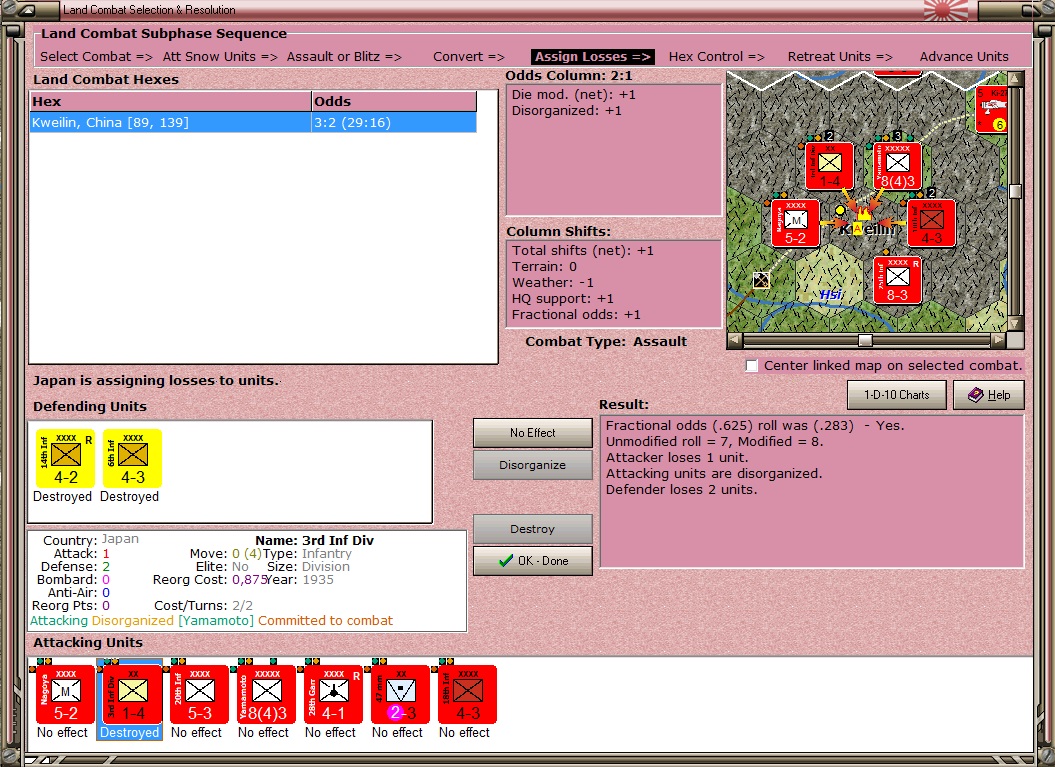Click the Weather: -1 shift line

pyautogui.click(x=552, y=283)
